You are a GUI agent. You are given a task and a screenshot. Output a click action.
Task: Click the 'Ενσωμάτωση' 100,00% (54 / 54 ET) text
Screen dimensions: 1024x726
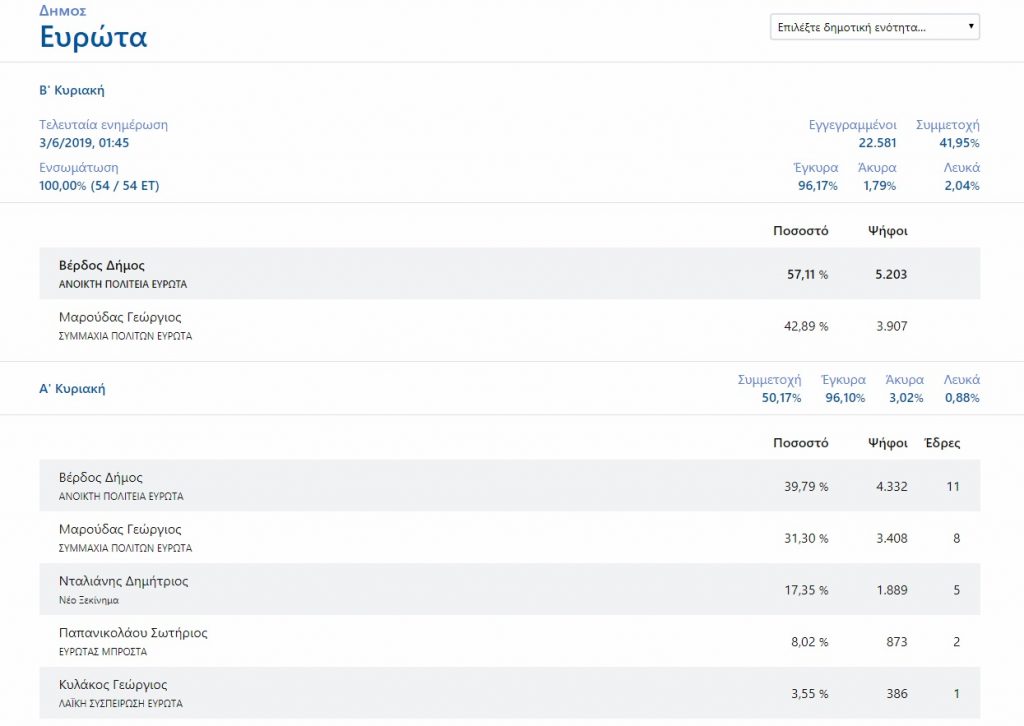[x=99, y=186]
